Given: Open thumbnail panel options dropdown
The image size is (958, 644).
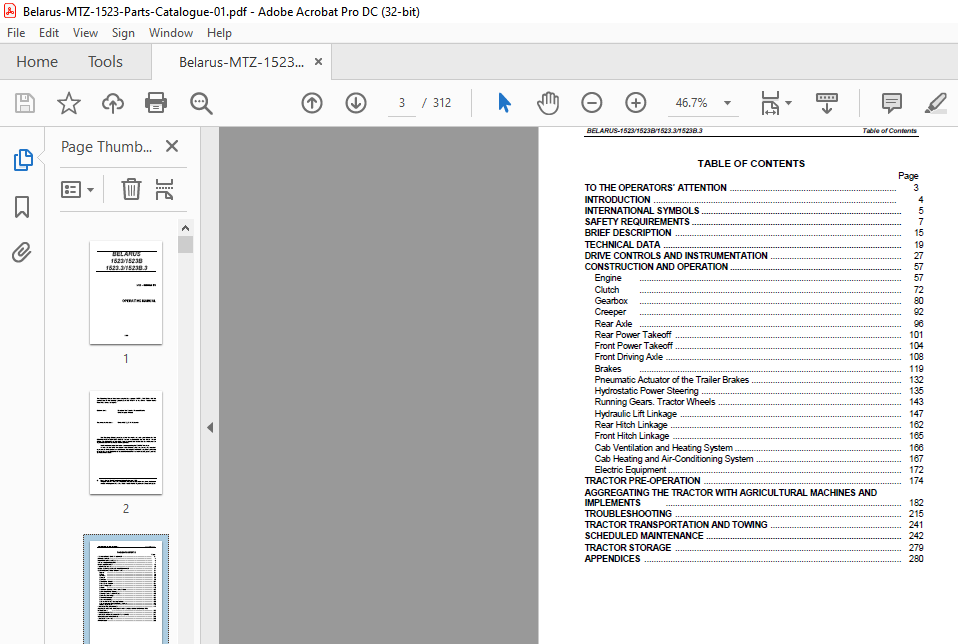Looking at the screenshot, I should tap(77, 189).
